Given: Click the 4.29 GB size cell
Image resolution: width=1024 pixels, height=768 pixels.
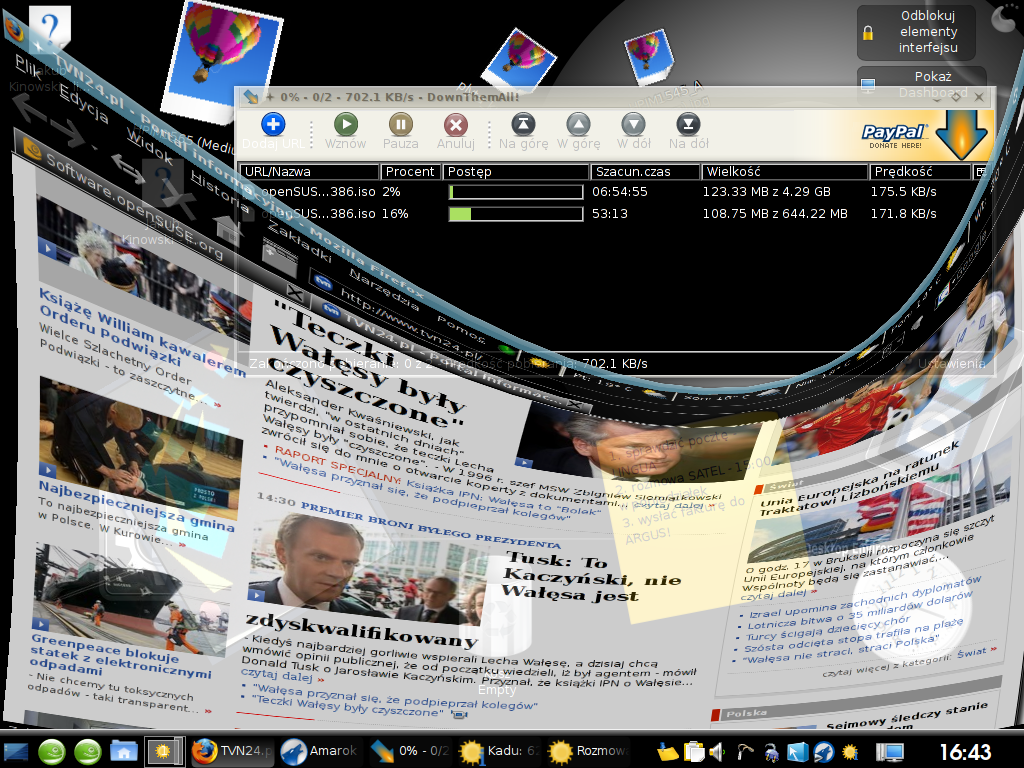Looking at the screenshot, I should (766, 192).
